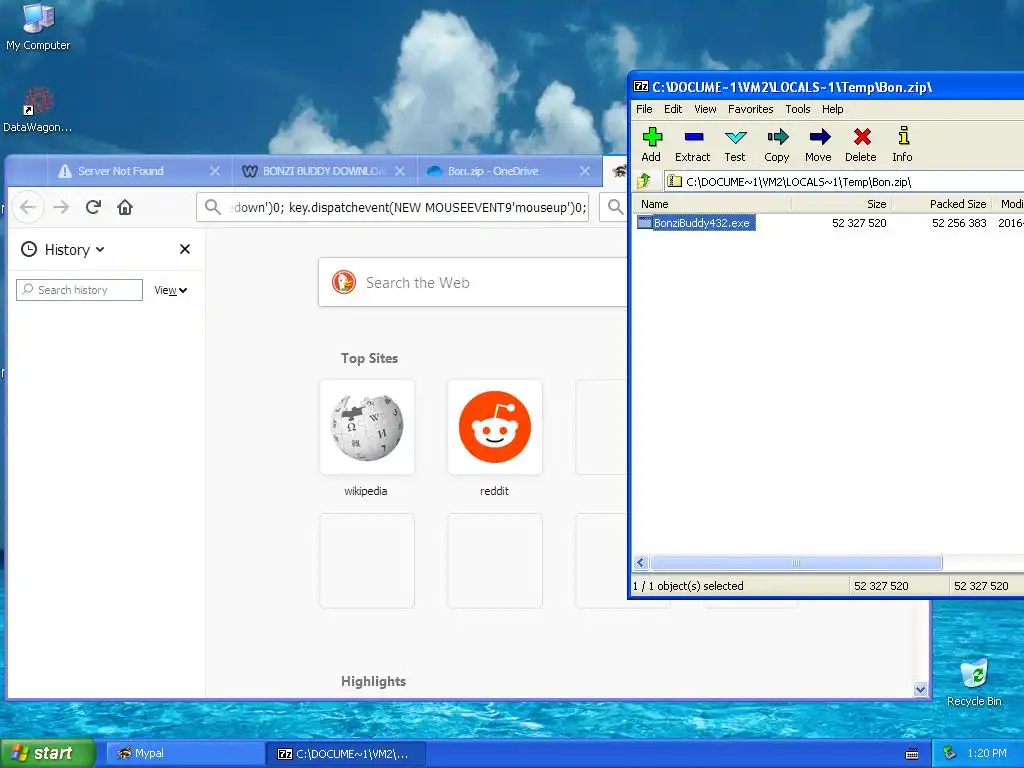
Task: Sort by the Name column header
Action: pyautogui.click(x=712, y=204)
